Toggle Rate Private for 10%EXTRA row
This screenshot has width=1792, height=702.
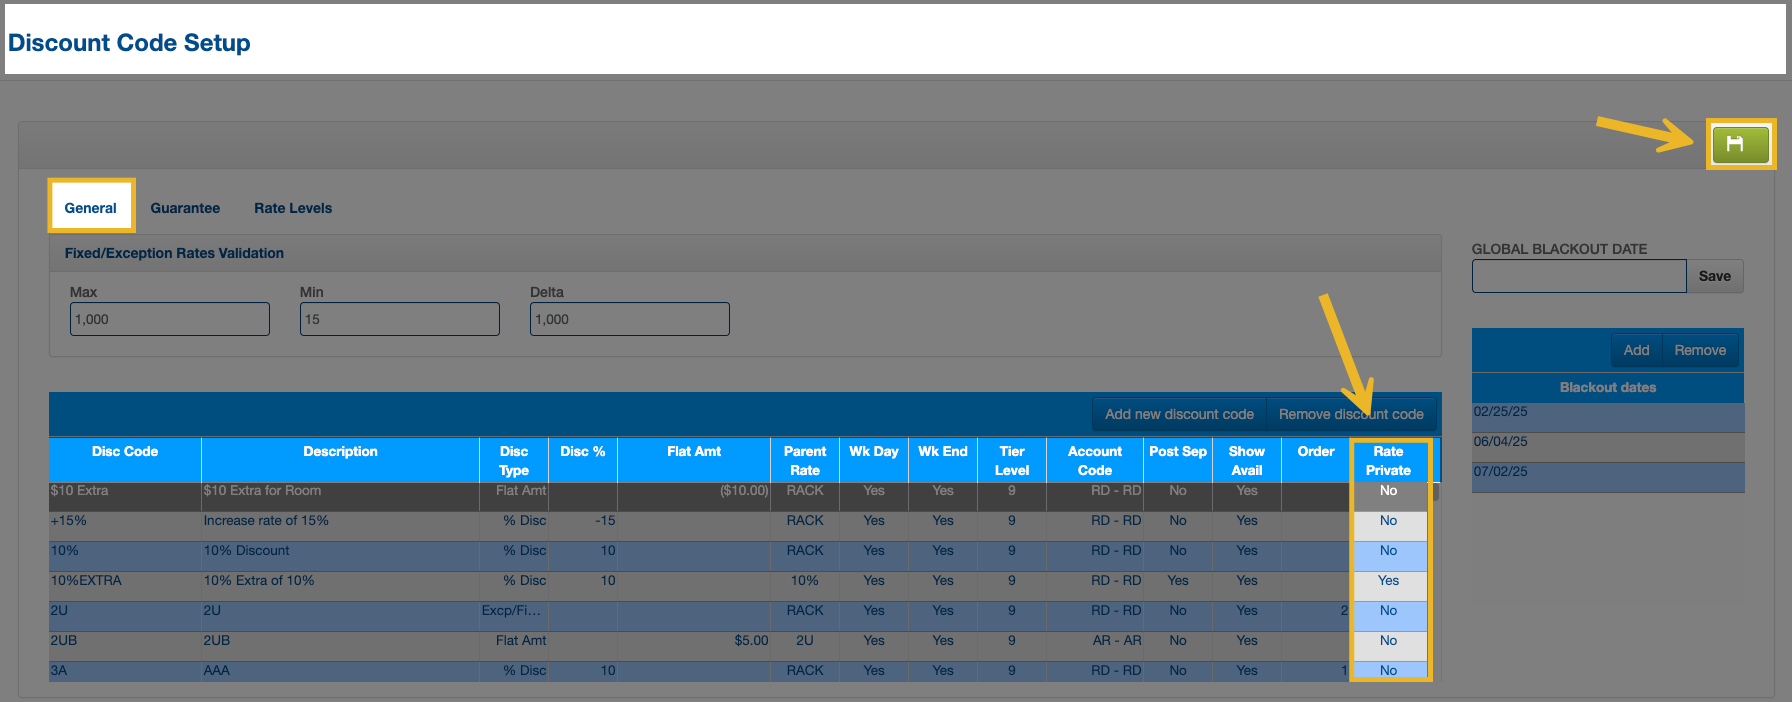[x=1388, y=581]
